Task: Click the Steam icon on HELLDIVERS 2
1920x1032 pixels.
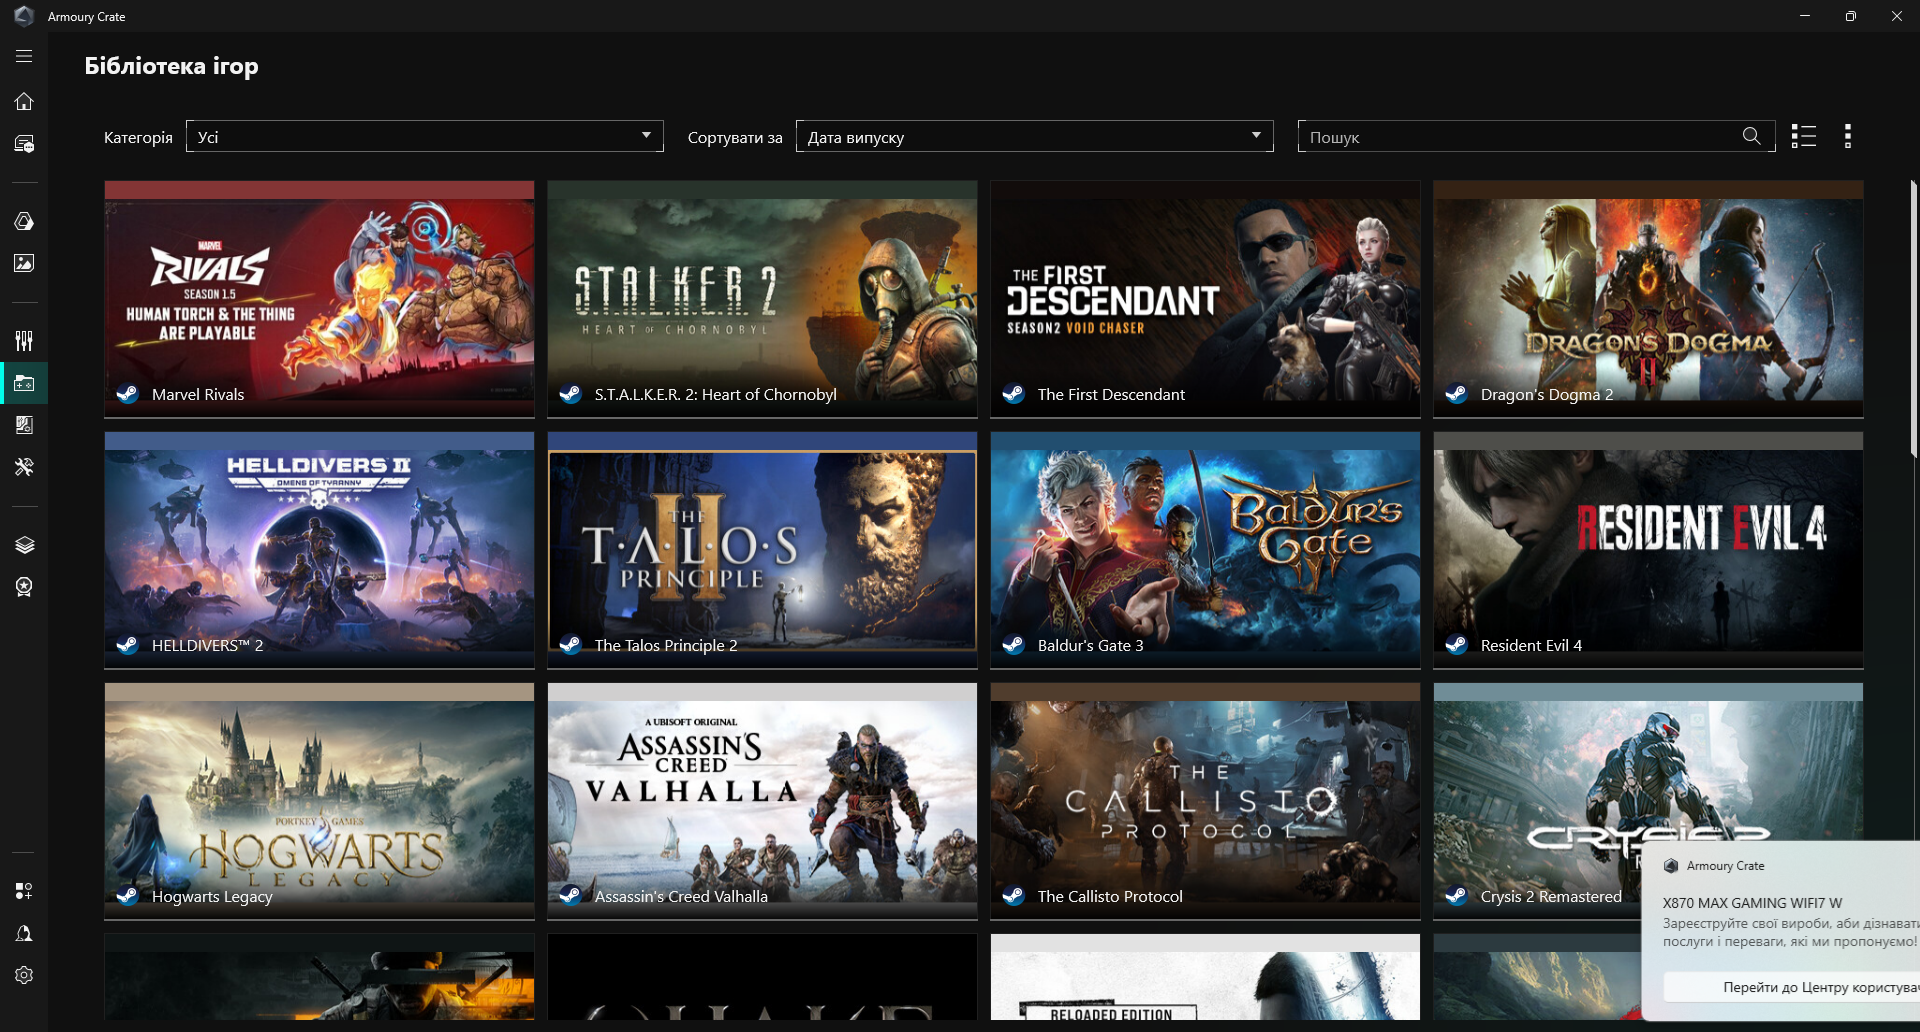Action: pyautogui.click(x=127, y=645)
